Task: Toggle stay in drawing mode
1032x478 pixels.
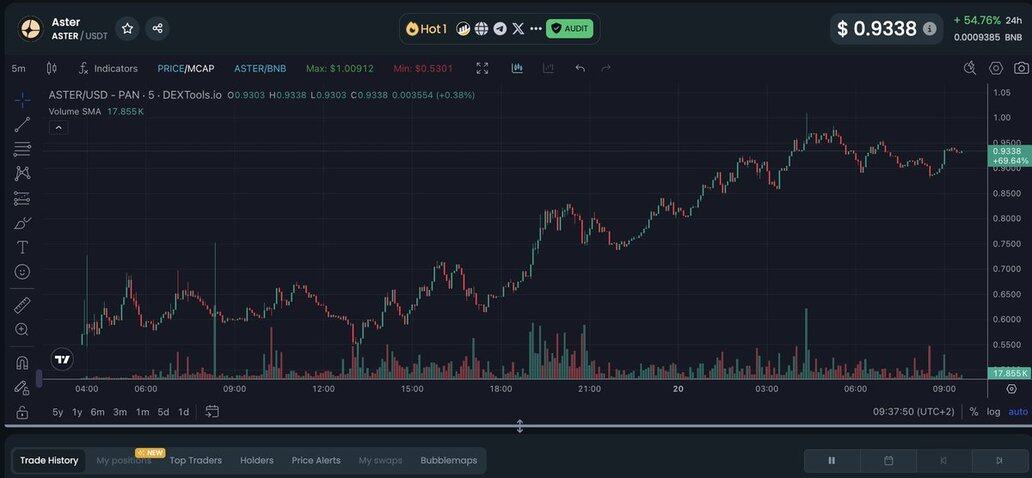Action: click(x=22, y=387)
